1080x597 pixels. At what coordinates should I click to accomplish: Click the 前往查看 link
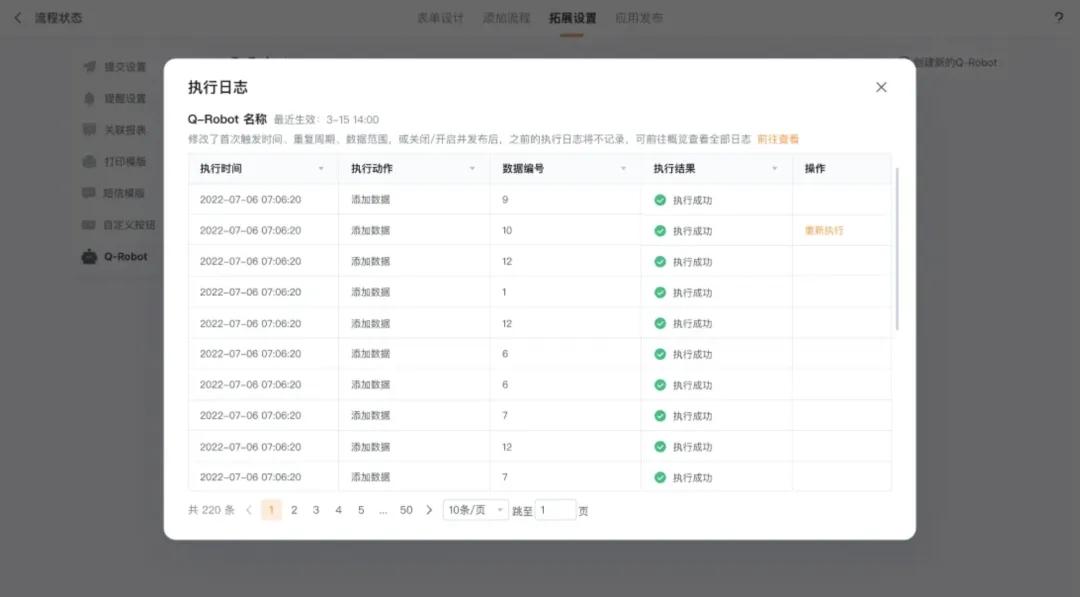coord(778,139)
